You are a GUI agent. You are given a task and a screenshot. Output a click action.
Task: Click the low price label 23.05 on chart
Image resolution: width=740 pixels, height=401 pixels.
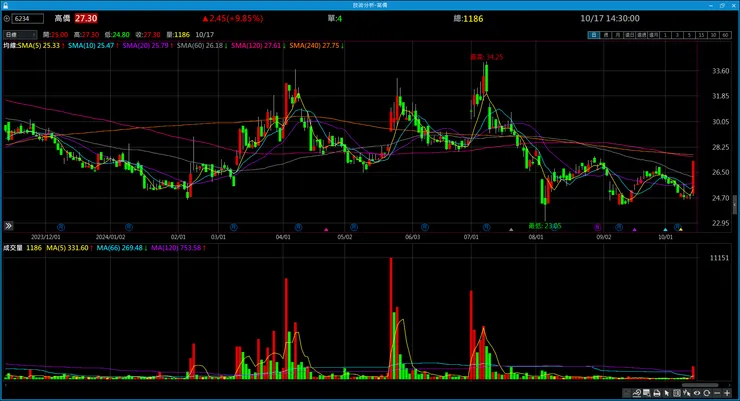coord(545,226)
